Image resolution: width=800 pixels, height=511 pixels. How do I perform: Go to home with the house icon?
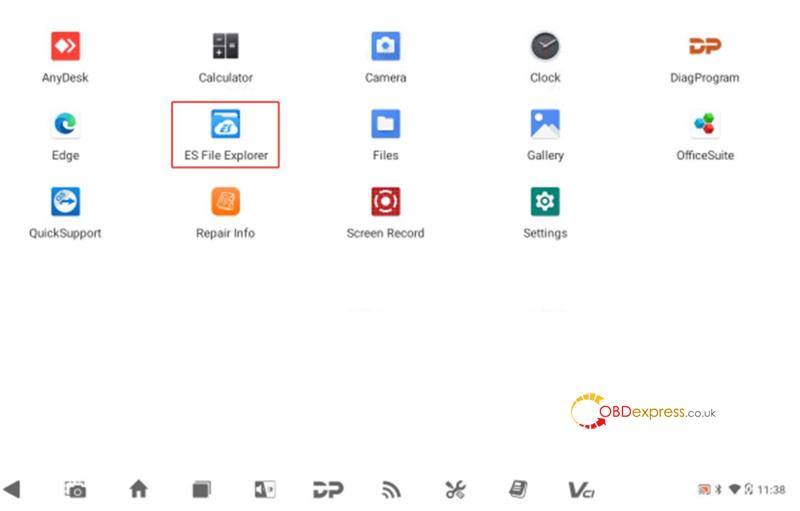(138, 489)
